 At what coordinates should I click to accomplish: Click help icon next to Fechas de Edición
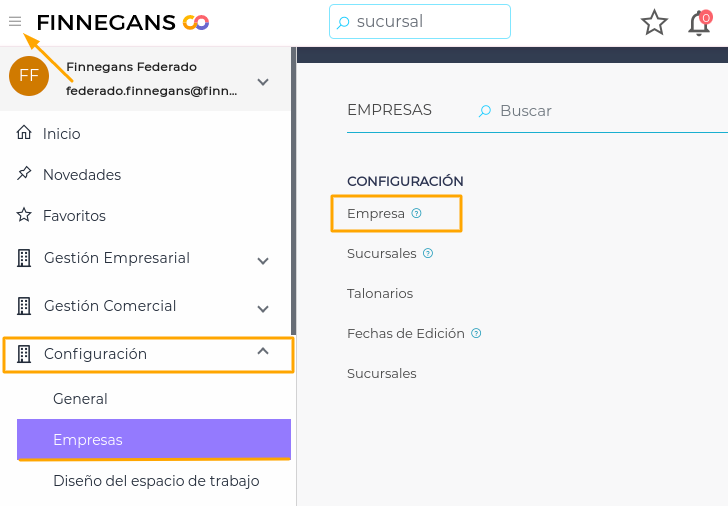pyautogui.click(x=476, y=333)
